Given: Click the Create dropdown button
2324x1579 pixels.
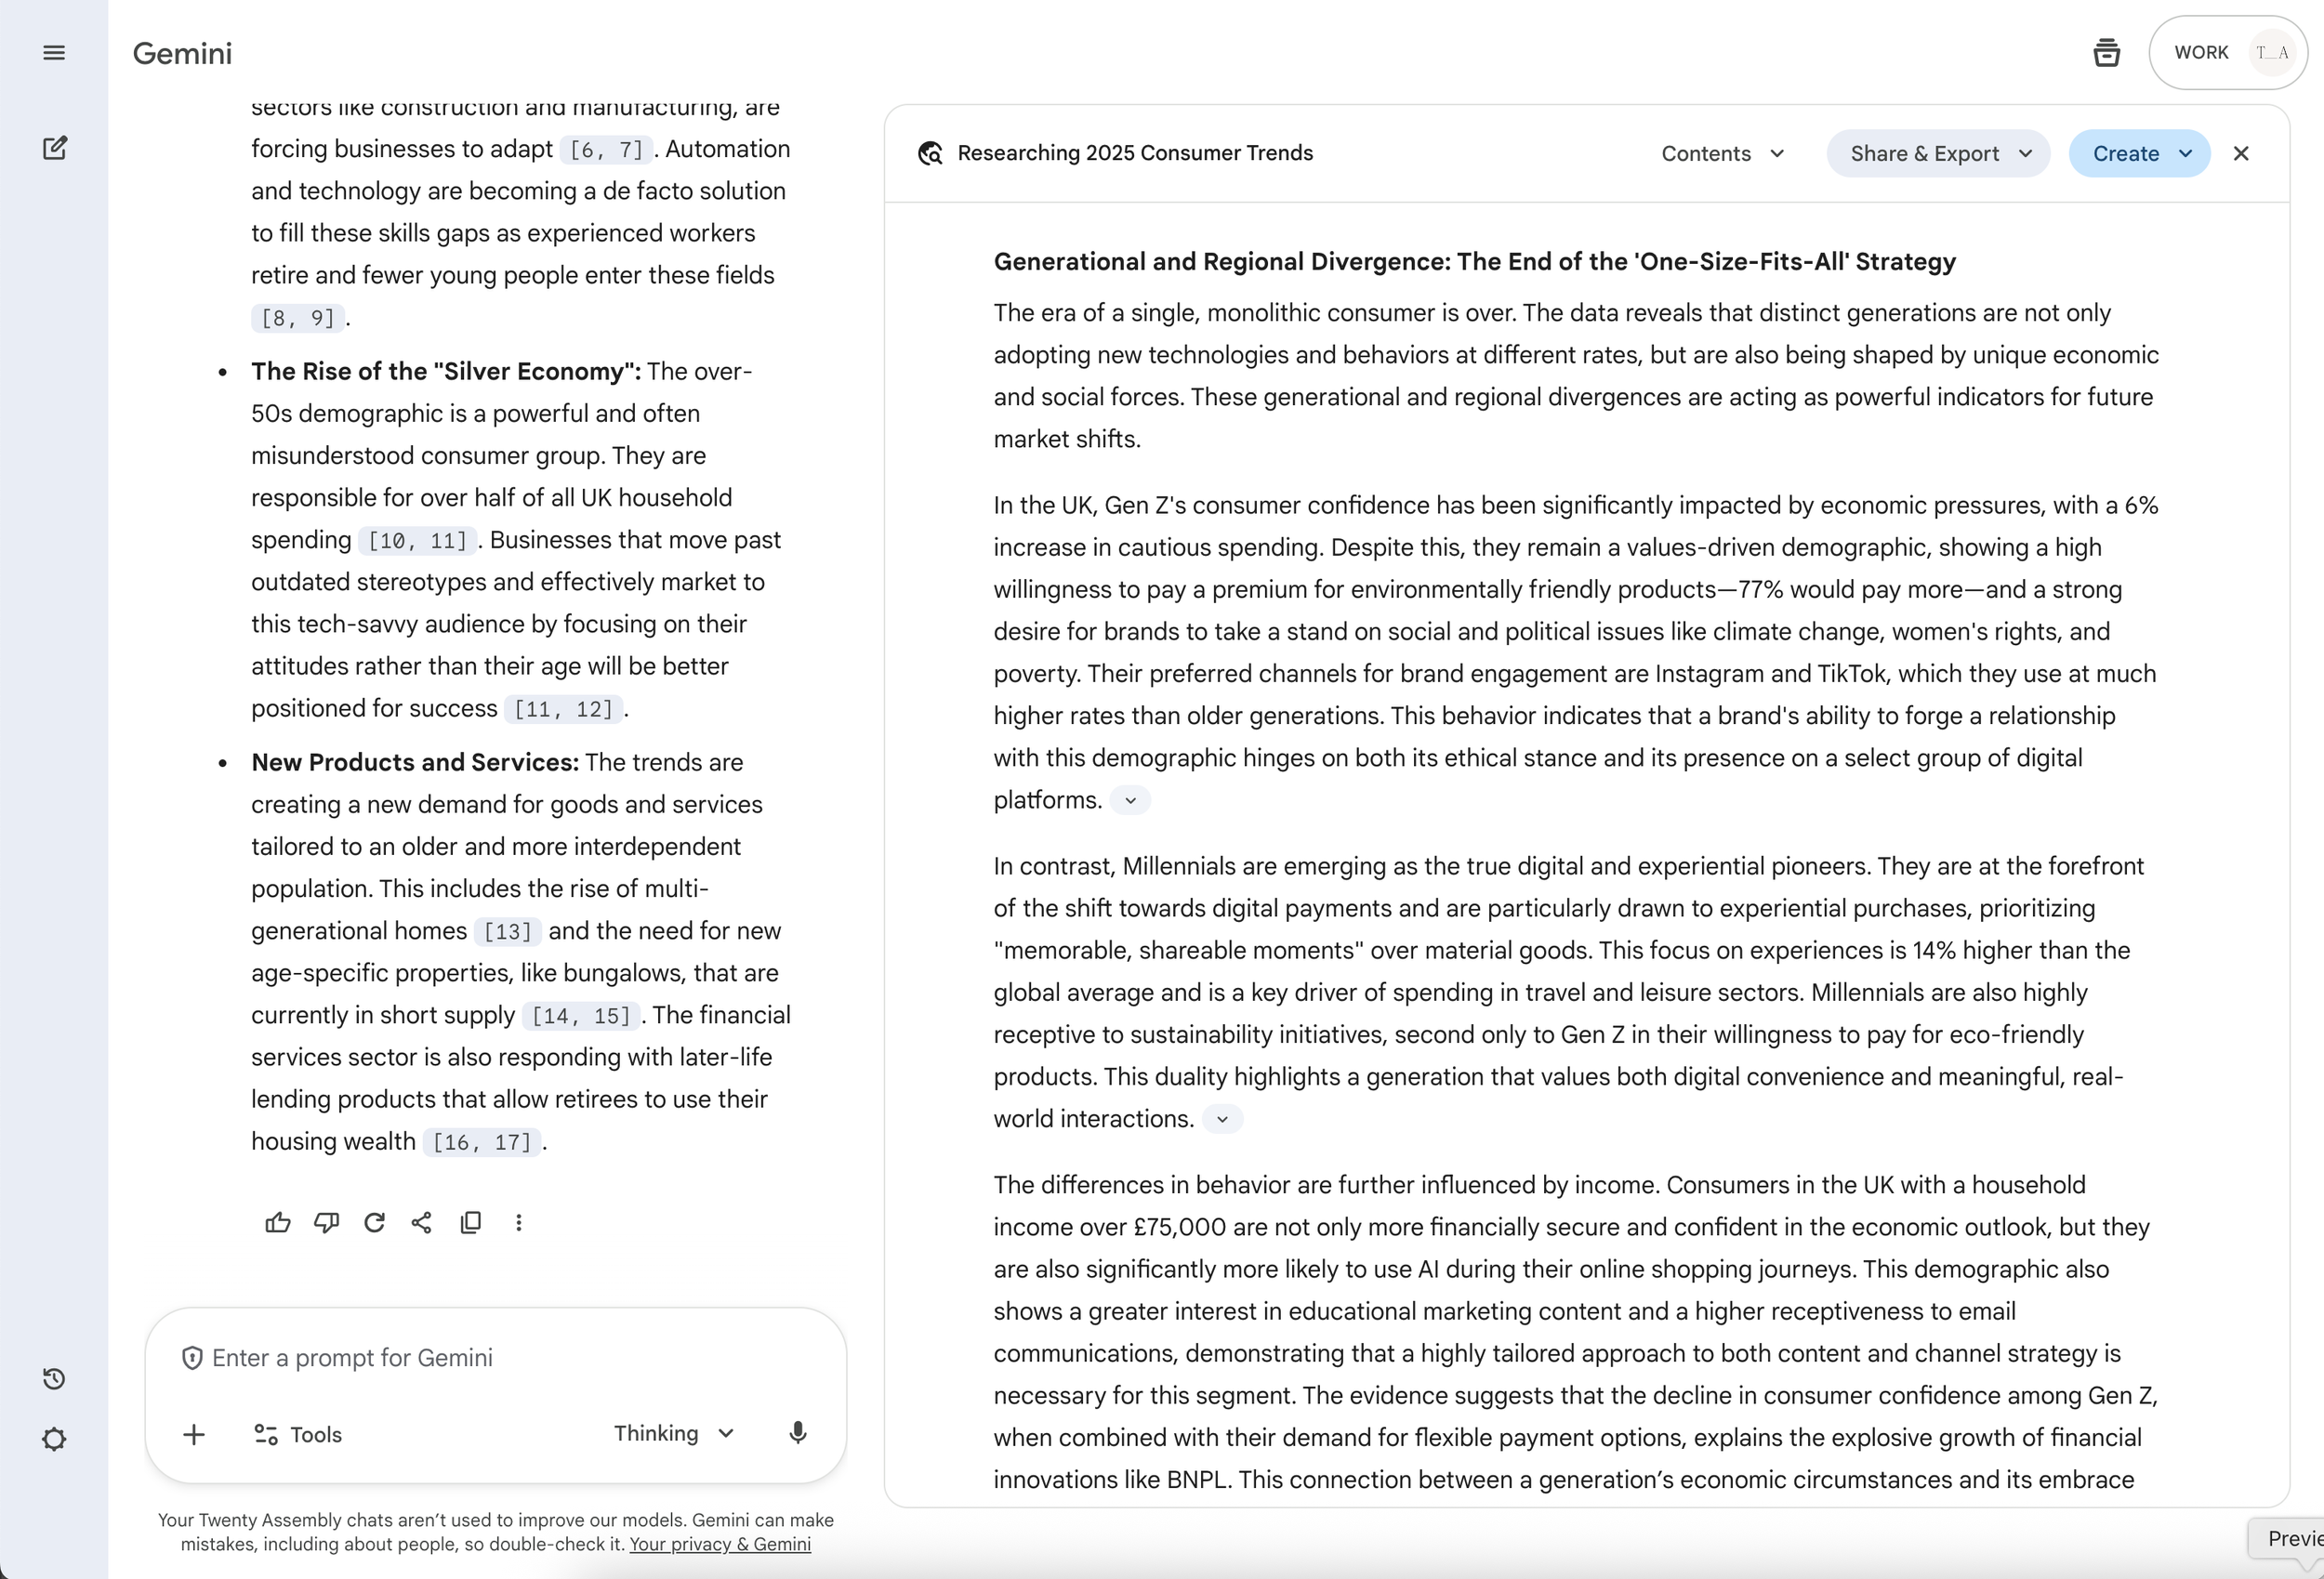Looking at the screenshot, I should tap(2139, 153).
